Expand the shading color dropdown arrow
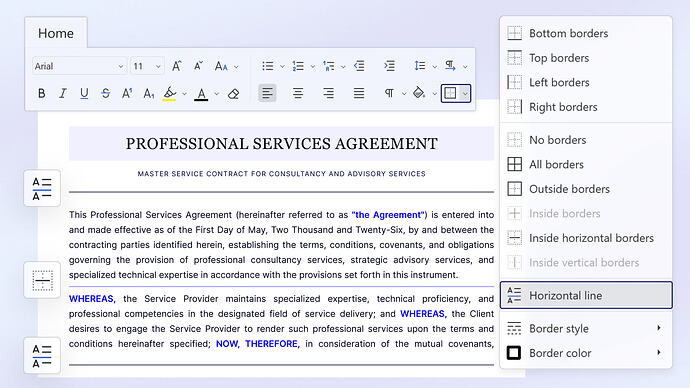This screenshot has height=388, width=690. click(434, 94)
